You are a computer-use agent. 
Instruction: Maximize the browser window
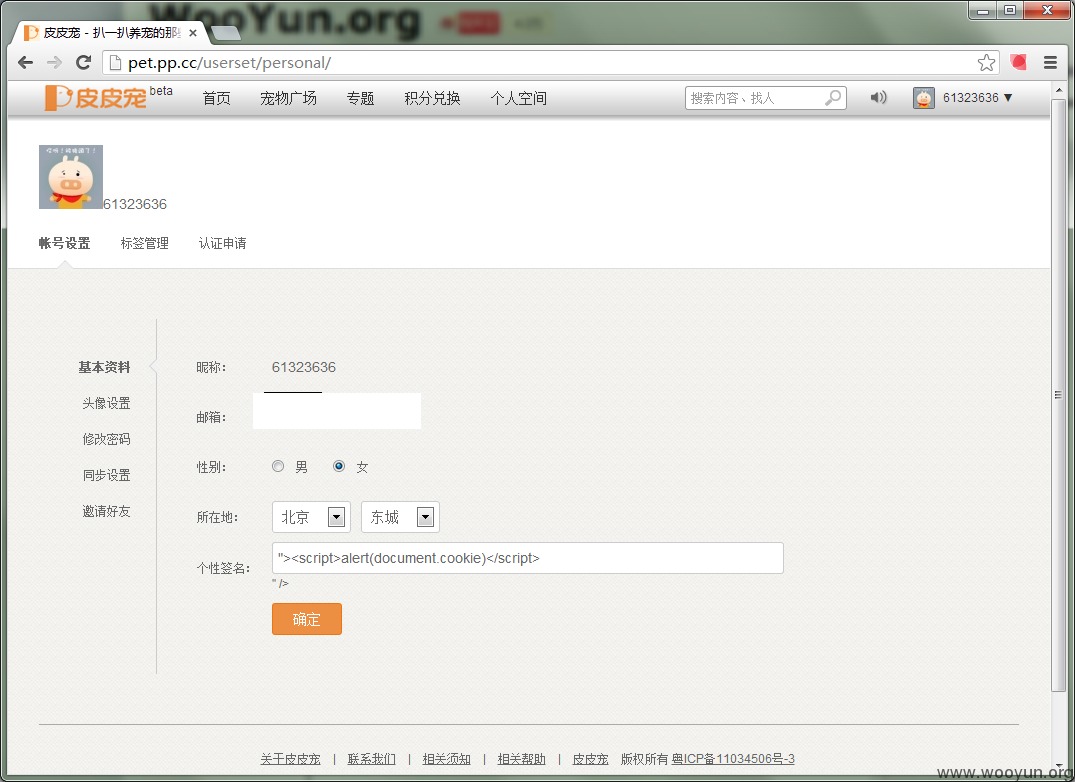click(1010, 10)
